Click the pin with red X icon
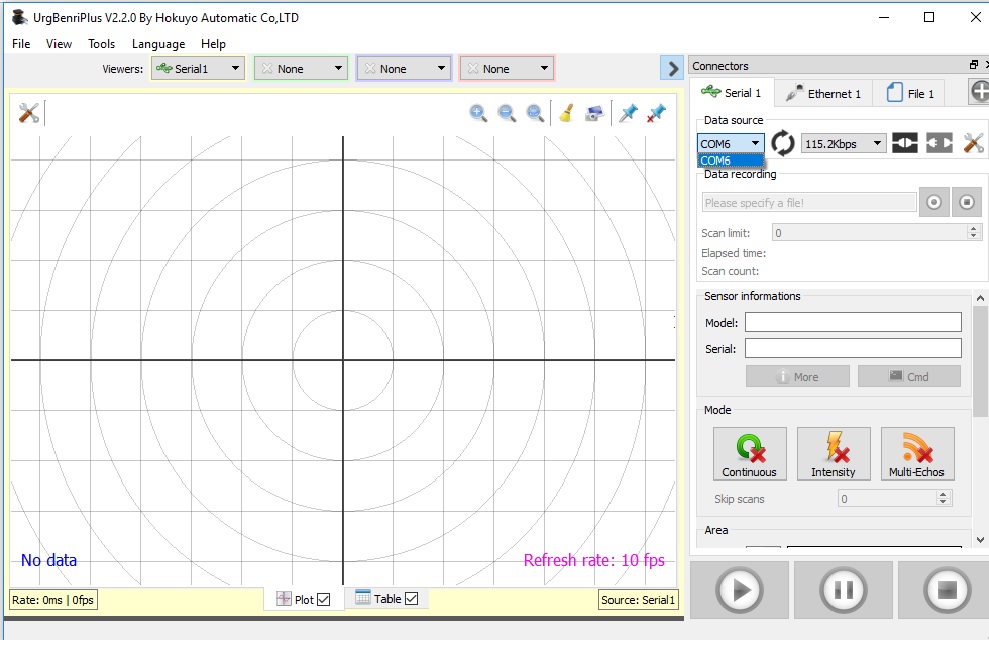Screen dimensions: 989x659 click(x=656, y=114)
